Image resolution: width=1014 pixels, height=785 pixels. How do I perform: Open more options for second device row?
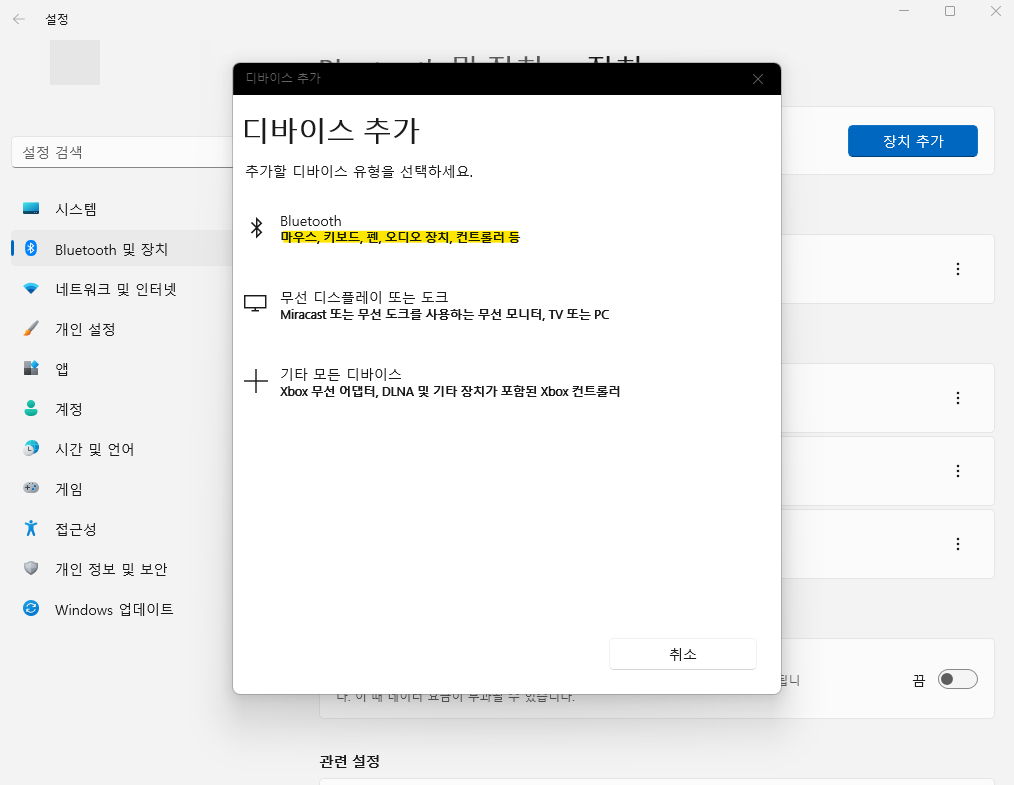click(x=958, y=398)
